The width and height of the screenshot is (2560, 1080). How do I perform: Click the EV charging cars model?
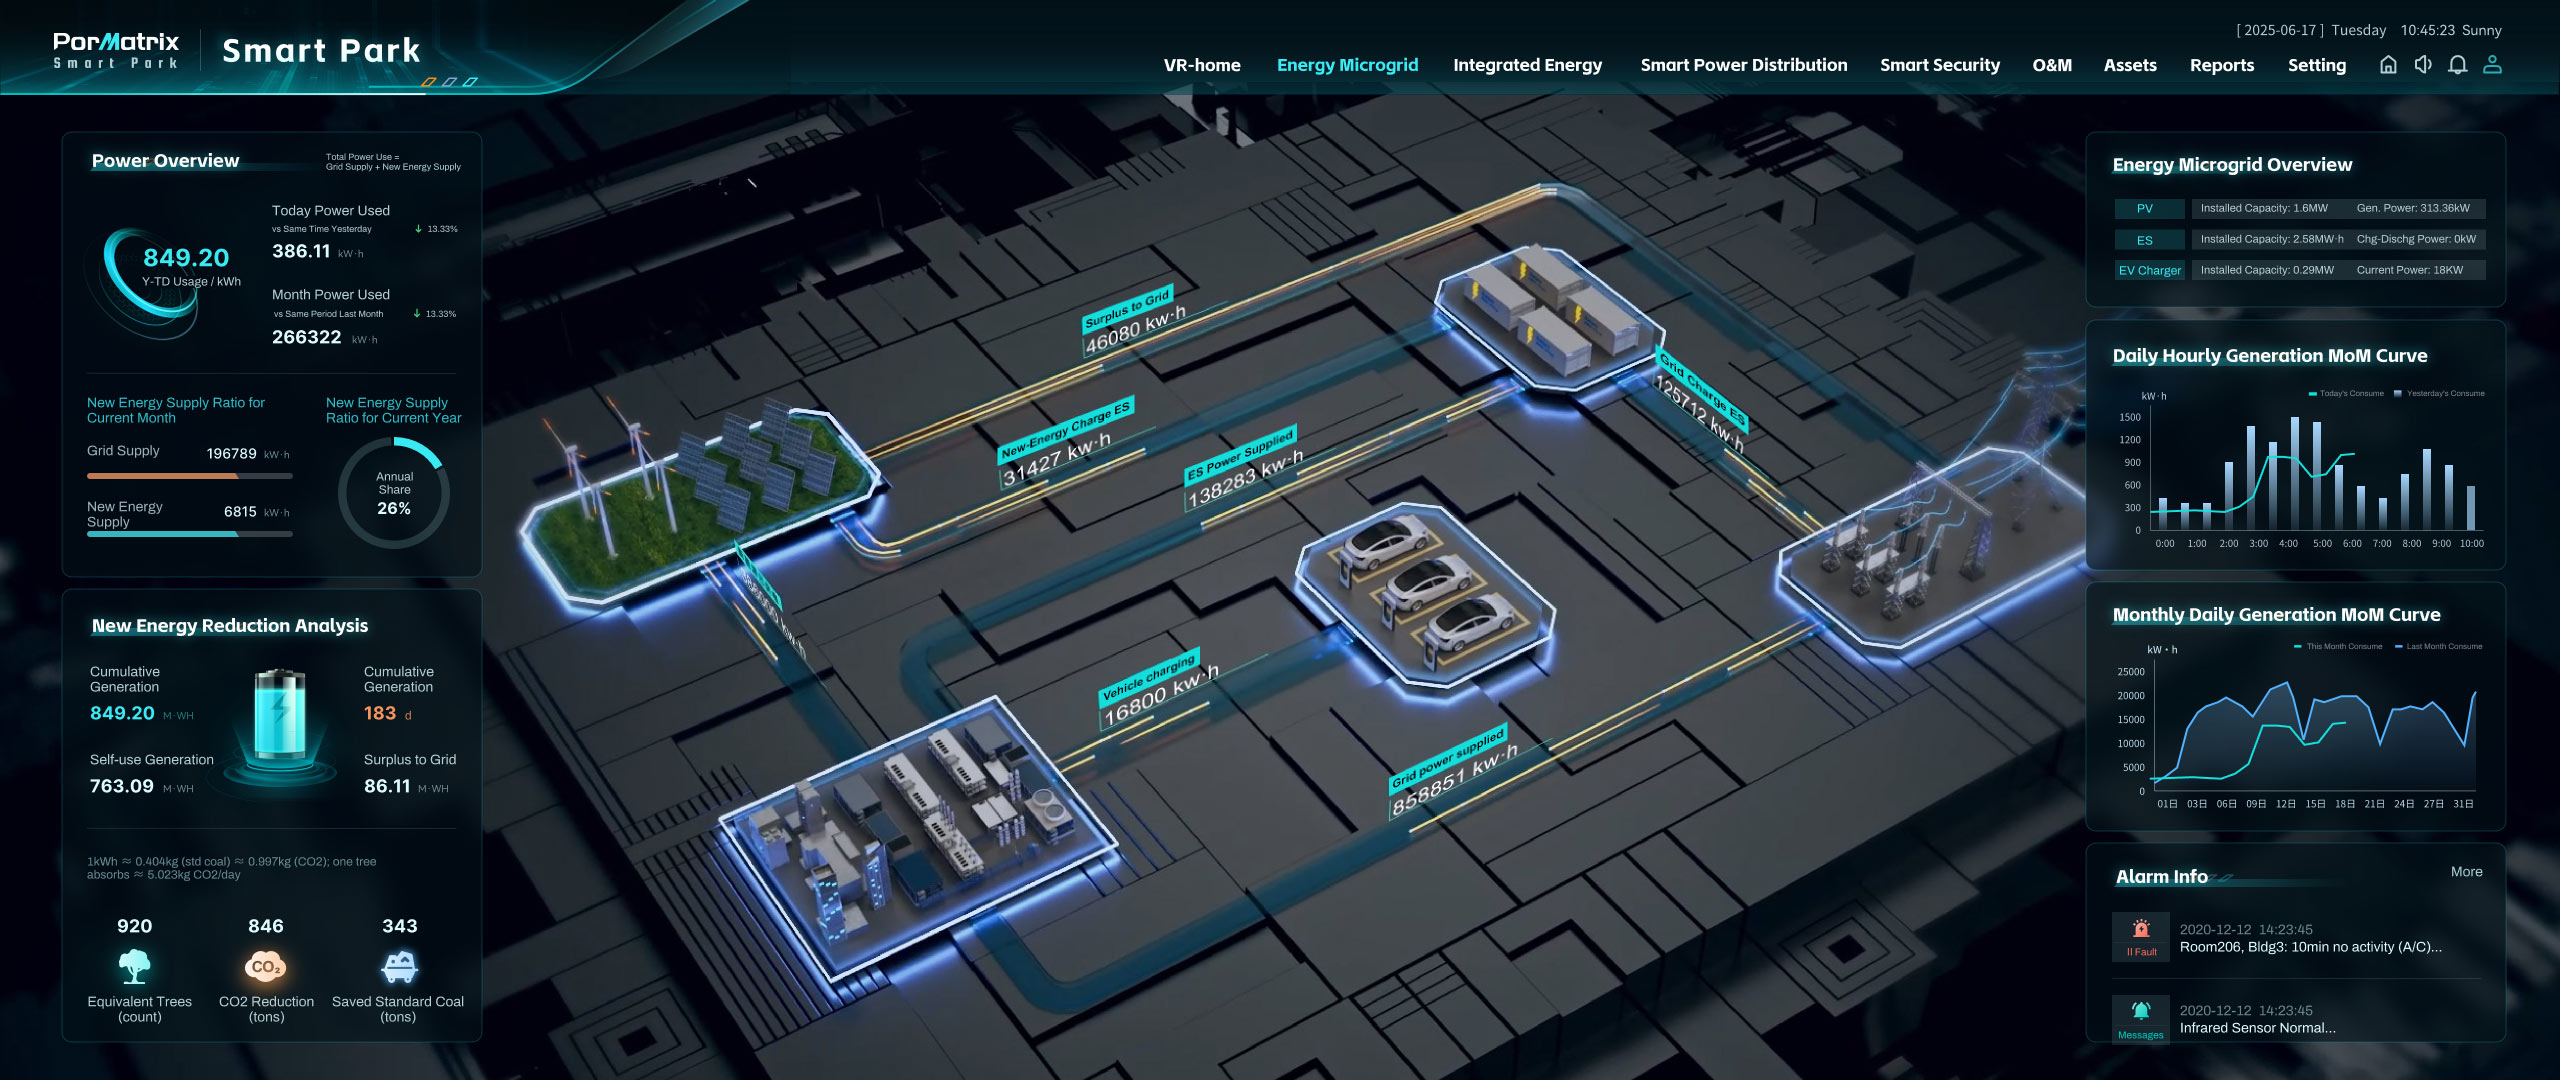[x=1425, y=595]
